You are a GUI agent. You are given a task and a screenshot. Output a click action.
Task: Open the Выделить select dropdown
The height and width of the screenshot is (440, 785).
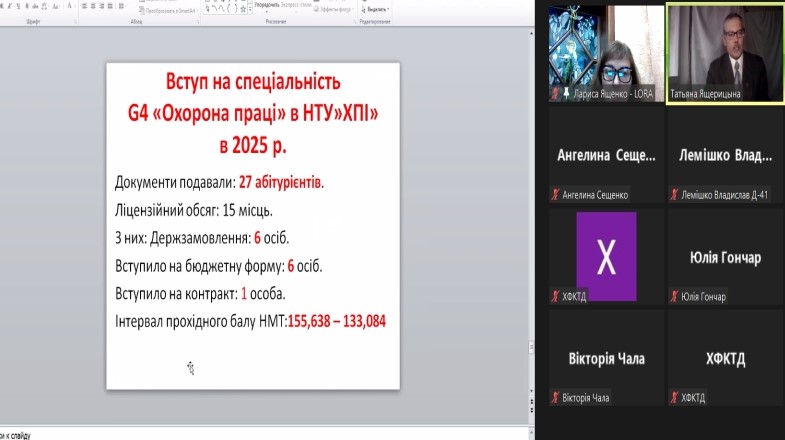click(x=375, y=9)
